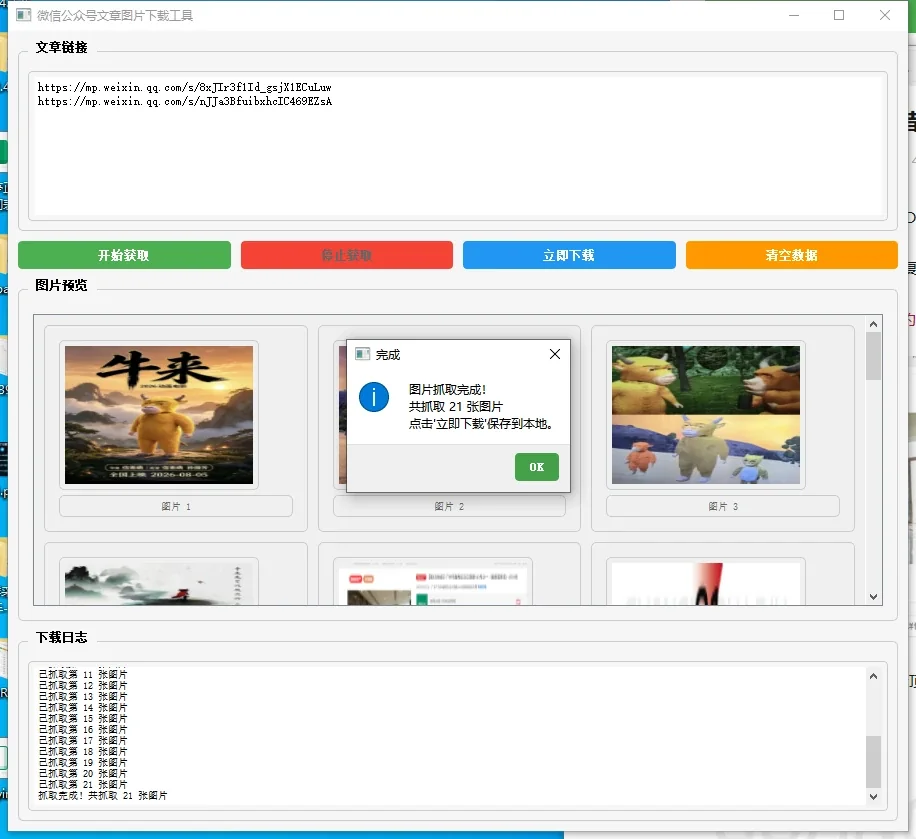Screen dimensions: 916x839
Task: Click the 下载日志 section heading
Action: pyautogui.click(x=61, y=637)
